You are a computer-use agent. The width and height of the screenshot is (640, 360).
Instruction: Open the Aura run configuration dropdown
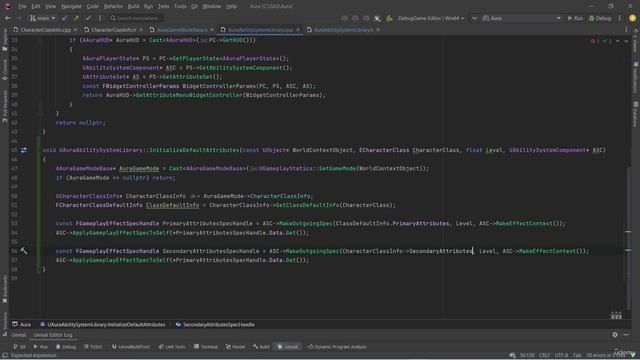coord(521,18)
